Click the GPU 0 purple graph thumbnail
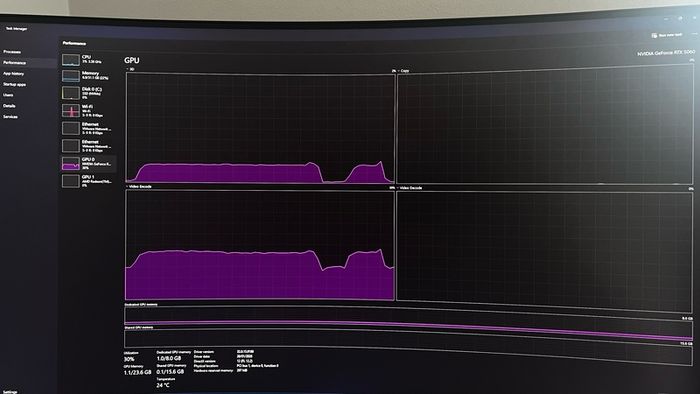Image resolution: width=700 pixels, height=394 pixels. tap(71, 163)
